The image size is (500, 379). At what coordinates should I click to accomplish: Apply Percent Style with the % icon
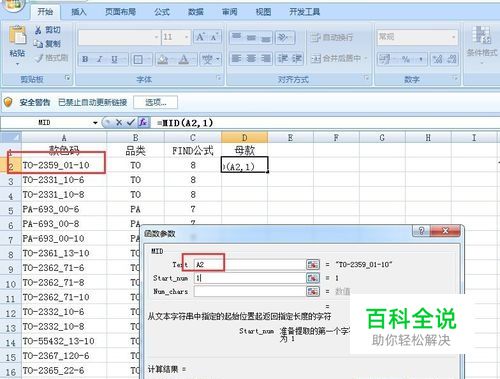pos(406,59)
